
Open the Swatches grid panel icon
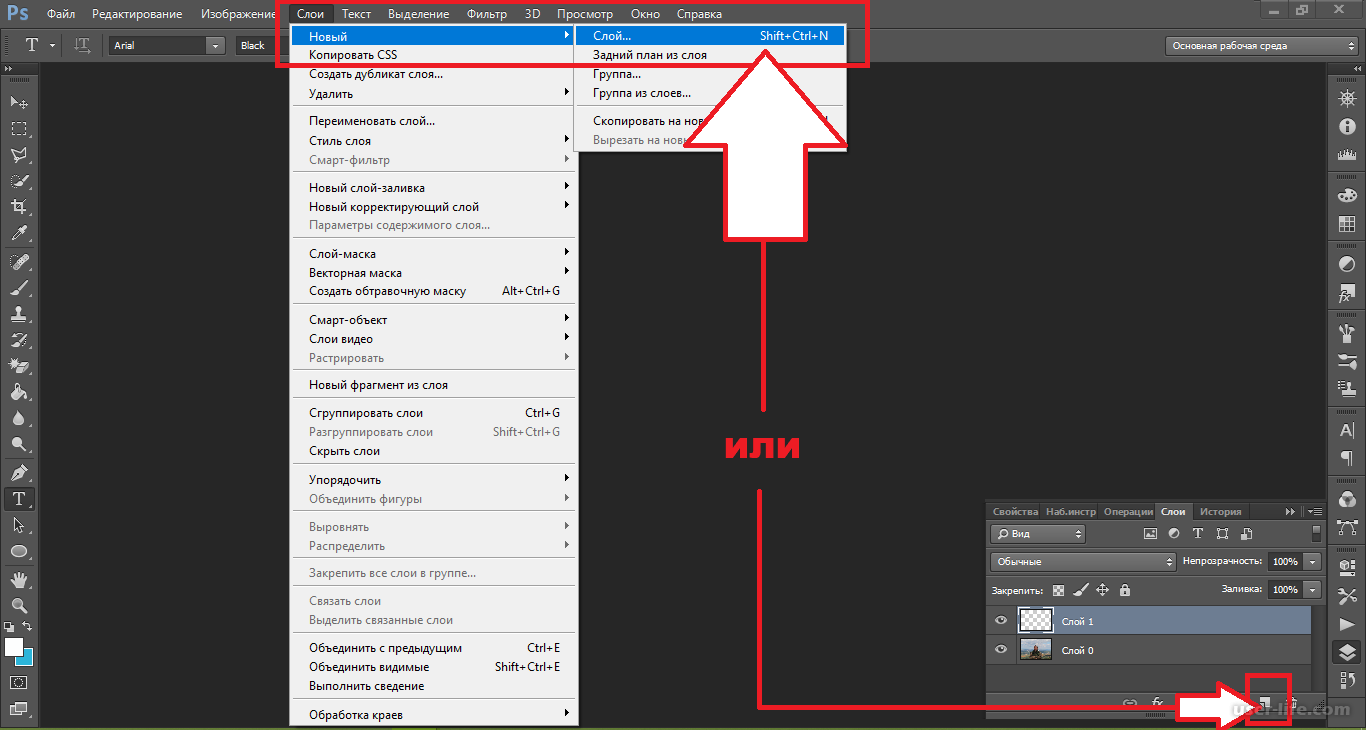(1346, 224)
